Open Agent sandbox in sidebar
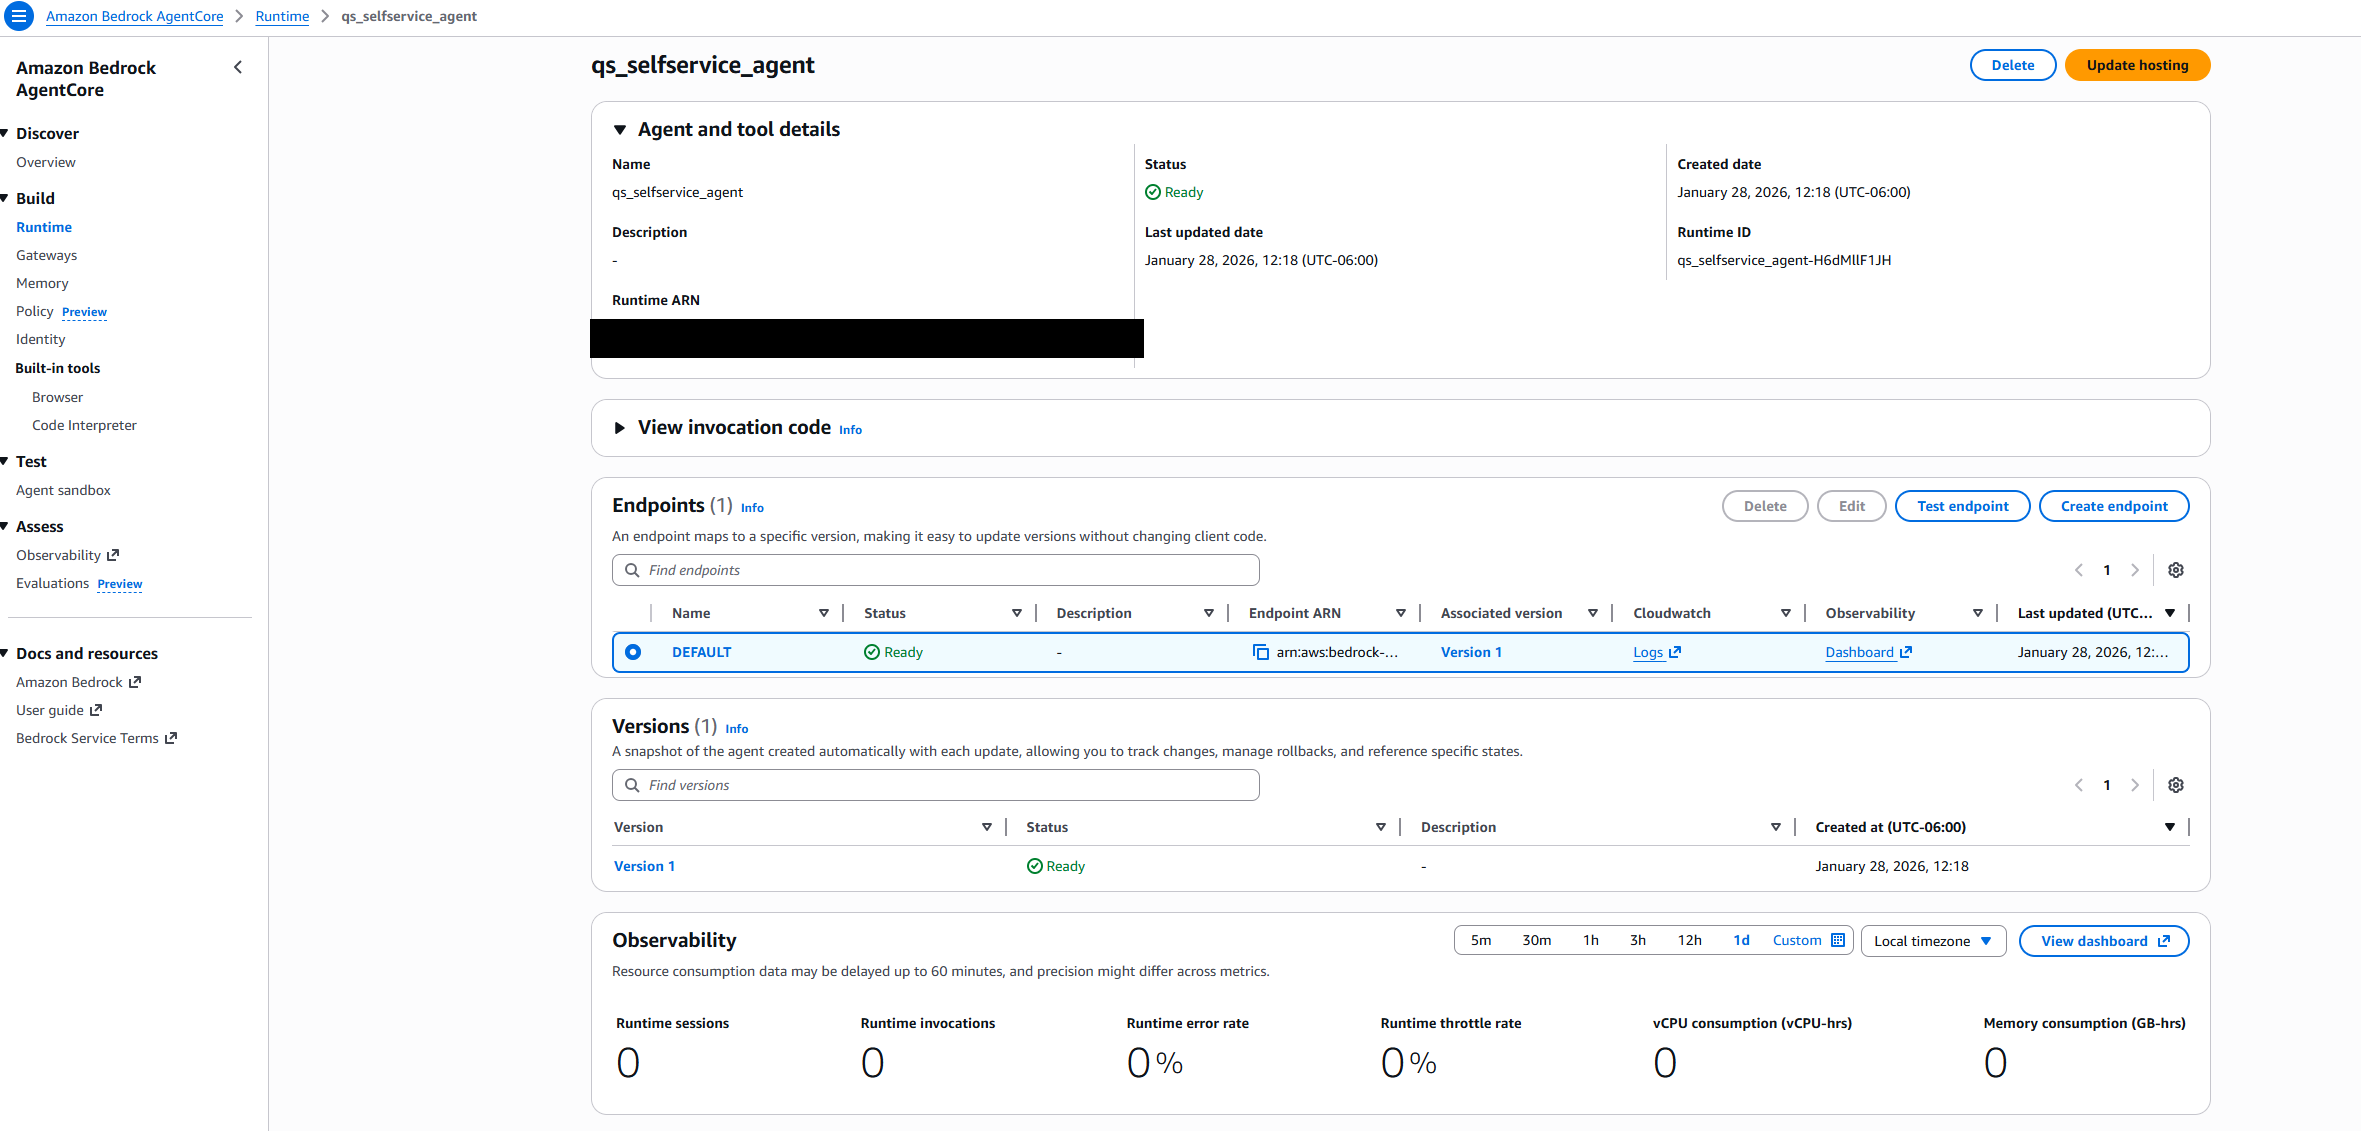The image size is (2361, 1131). click(63, 490)
